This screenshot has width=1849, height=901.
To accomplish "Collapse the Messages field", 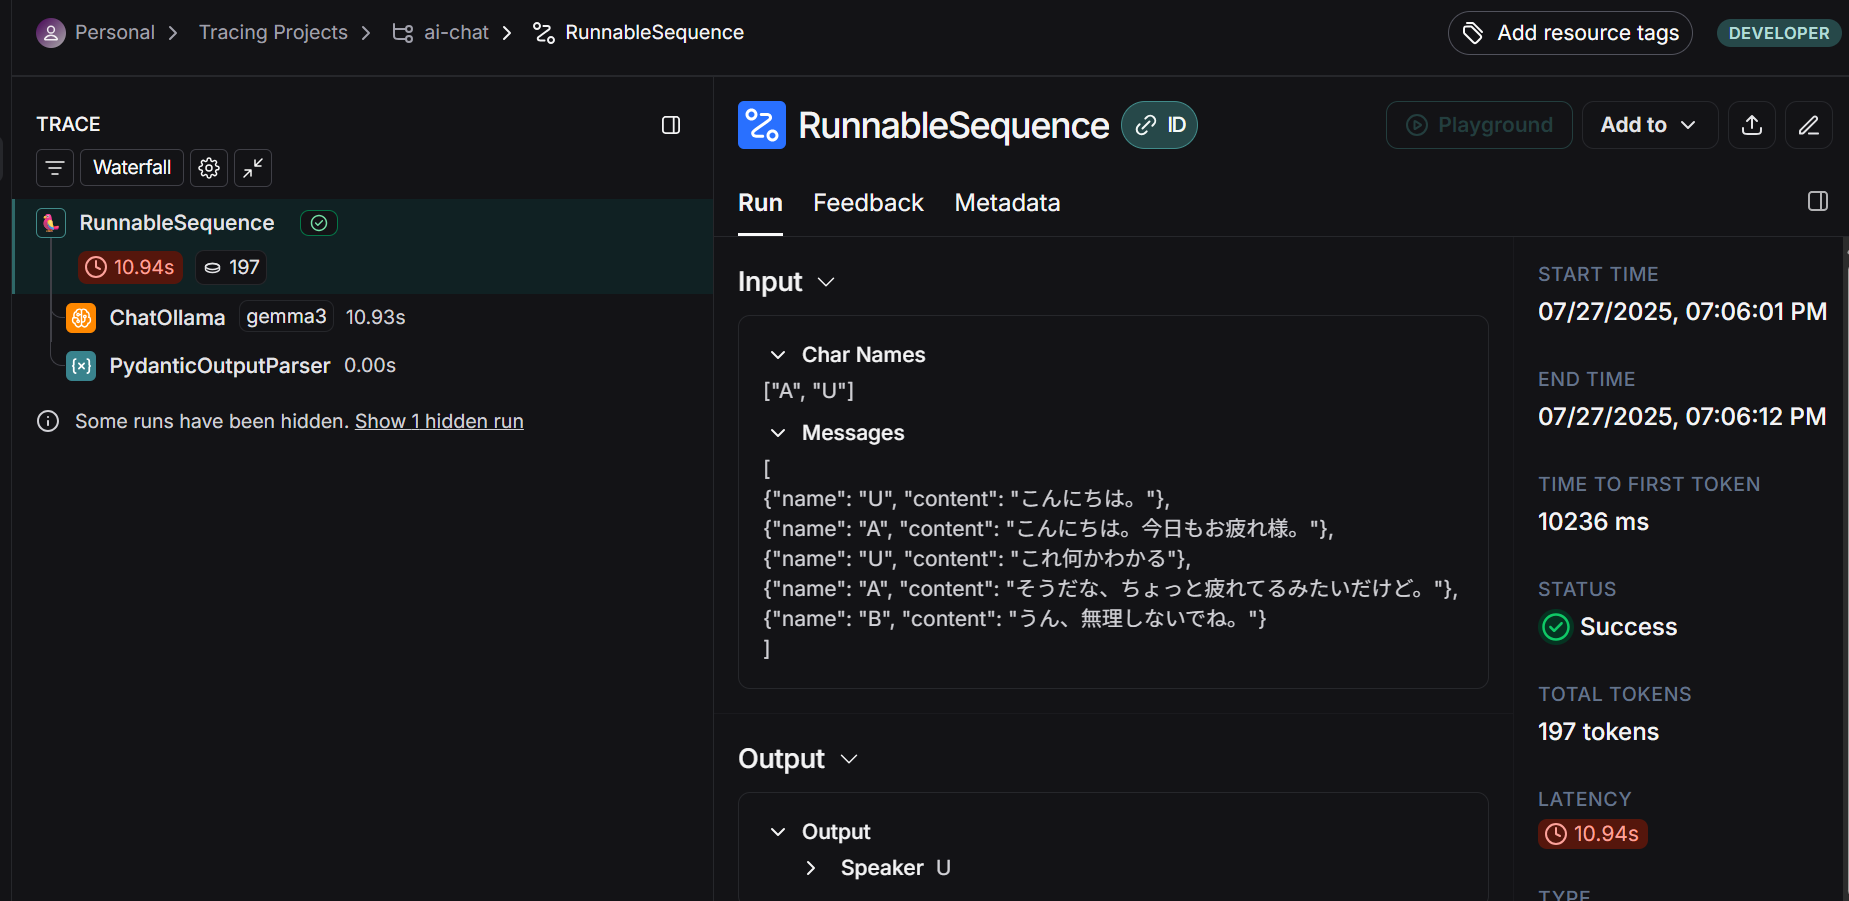I will (x=778, y=433).
